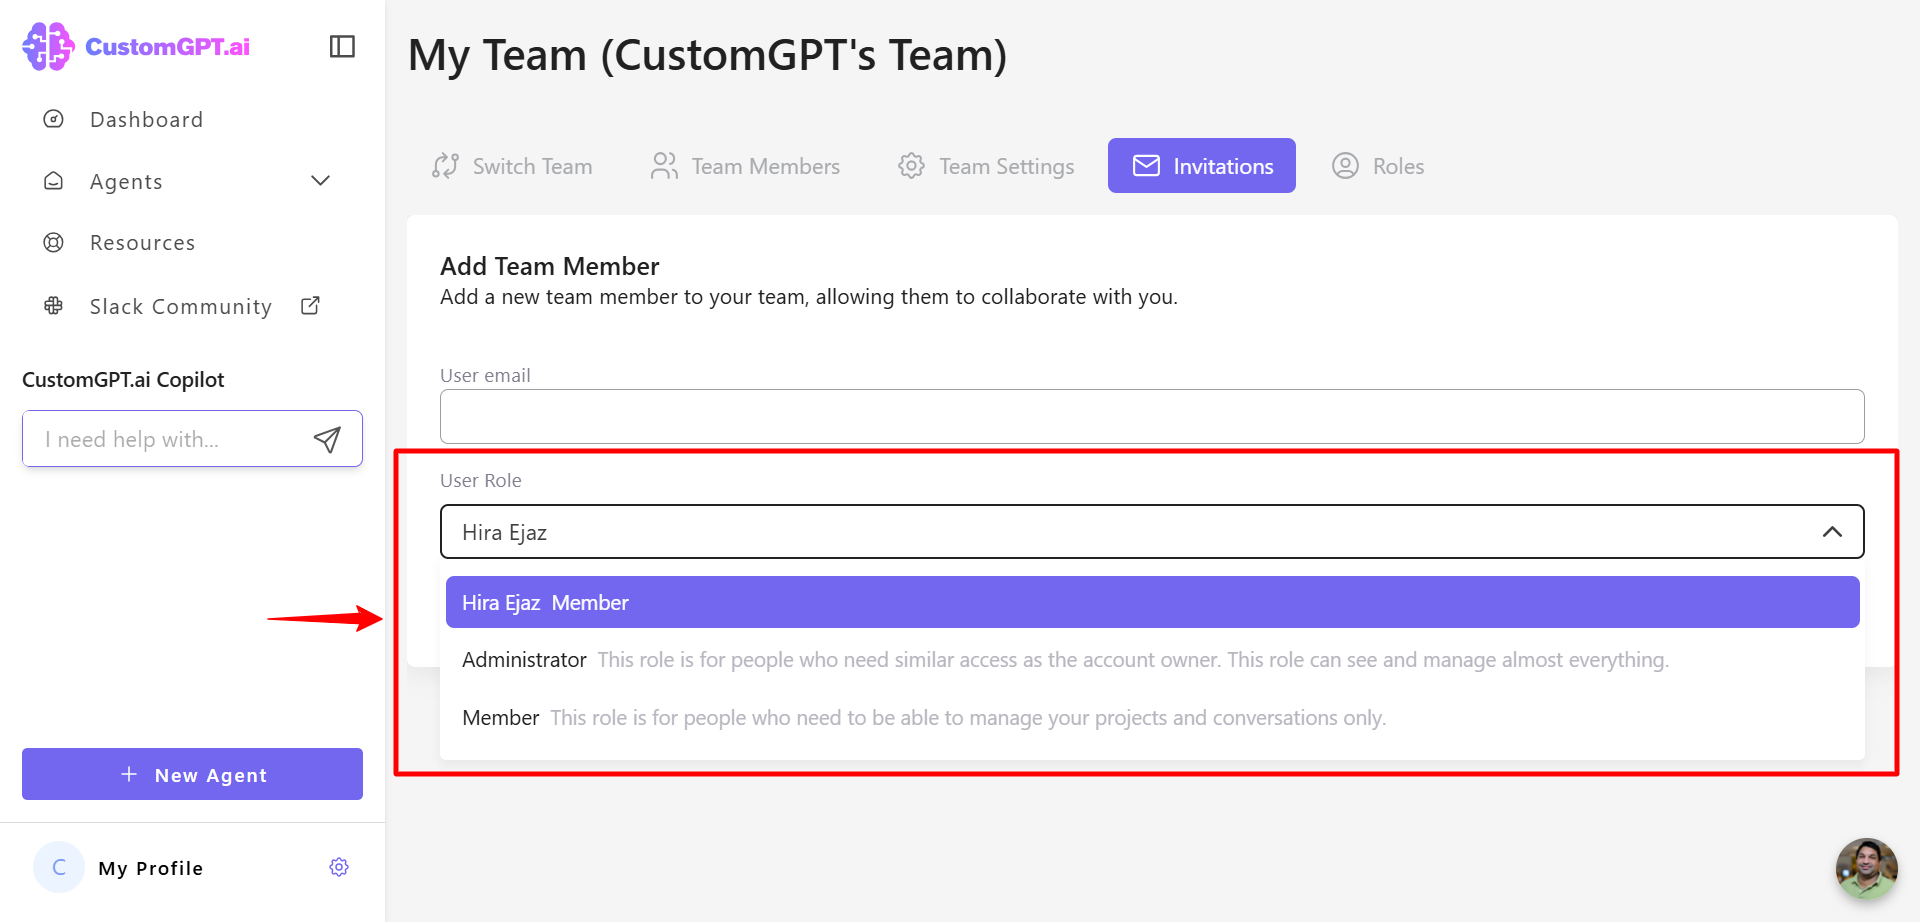Click the 'CustomGPT.ai Copilot' heading
Viewport: 1920px width, 922px height.
click(x=123, y=380)
